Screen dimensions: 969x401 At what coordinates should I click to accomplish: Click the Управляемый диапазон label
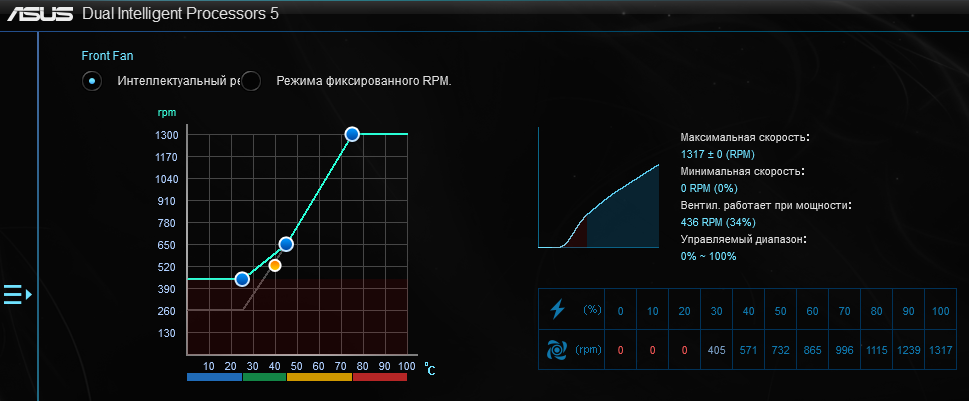pyautogui.click(x=745, y=239)
